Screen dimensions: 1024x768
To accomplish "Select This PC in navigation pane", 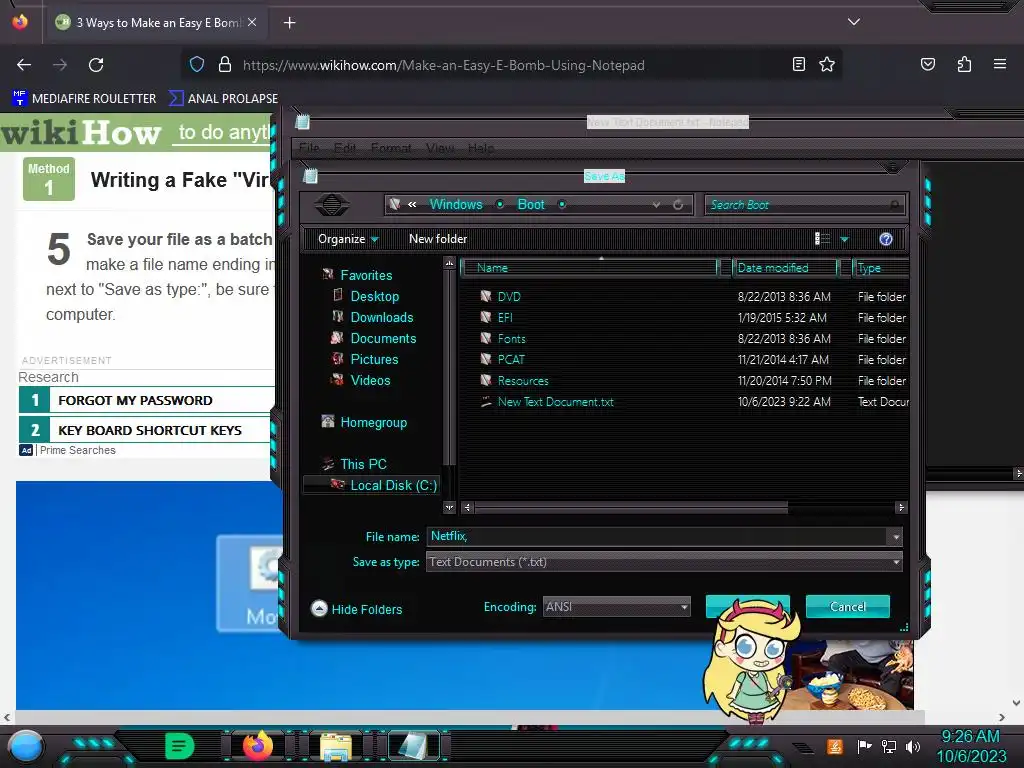I will point(363,464).
